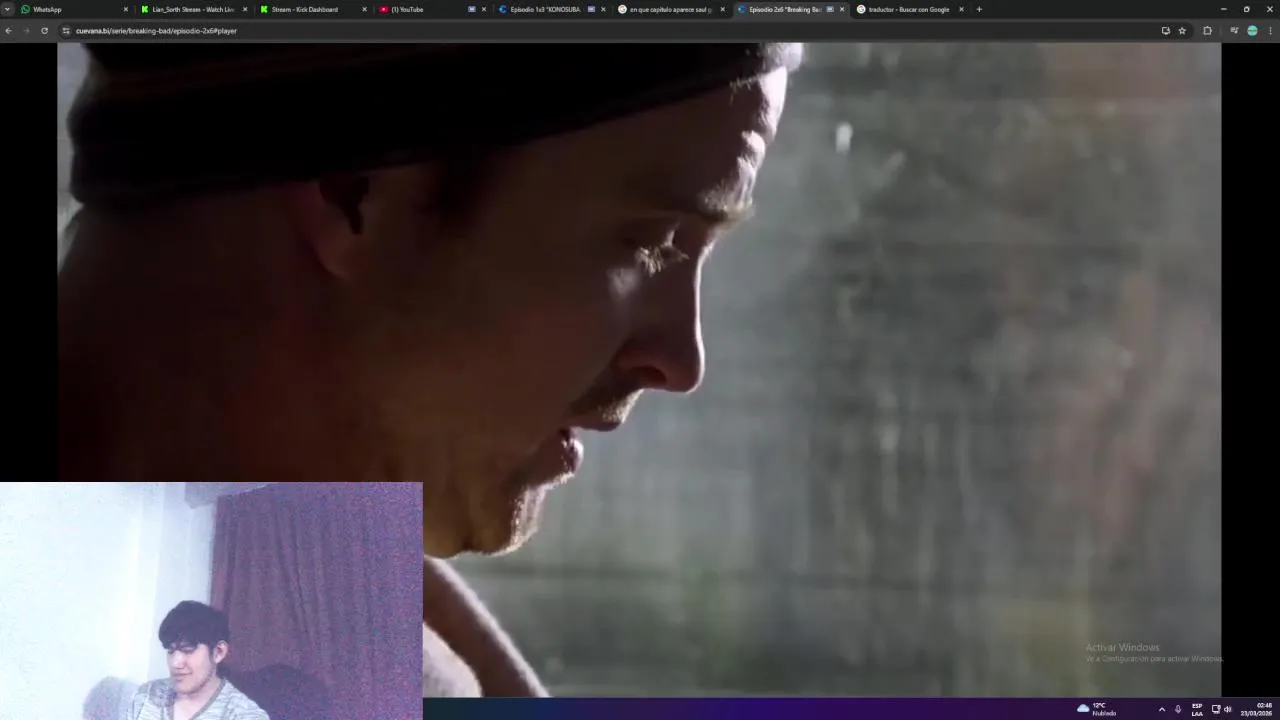Open the clock showing 02:48
The image size is (1280, 720).
click(x=1256, y=709)
